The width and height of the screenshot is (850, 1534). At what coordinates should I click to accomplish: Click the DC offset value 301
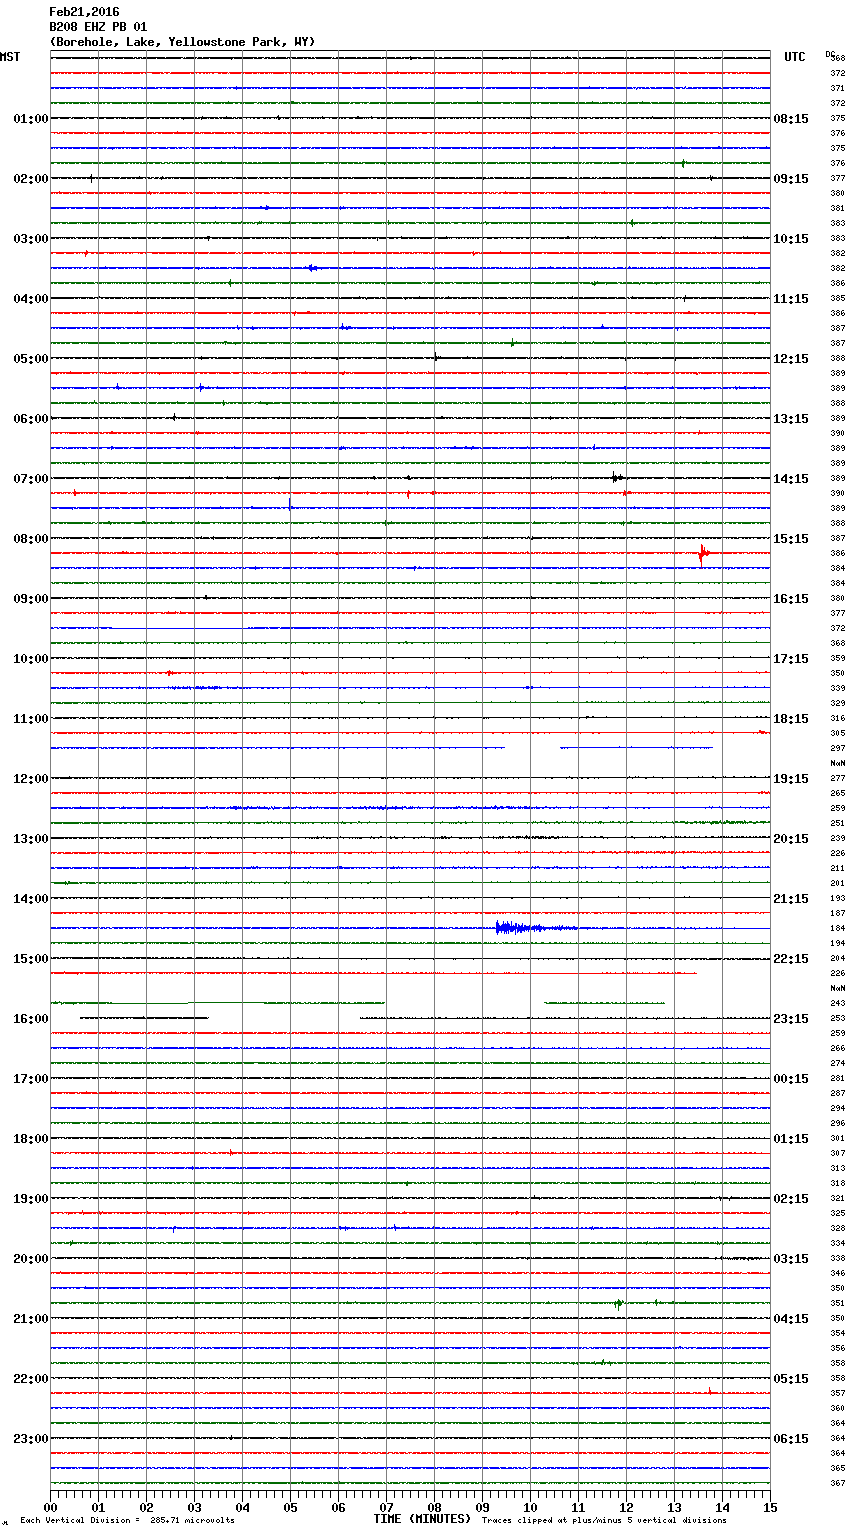(838, 1139)
